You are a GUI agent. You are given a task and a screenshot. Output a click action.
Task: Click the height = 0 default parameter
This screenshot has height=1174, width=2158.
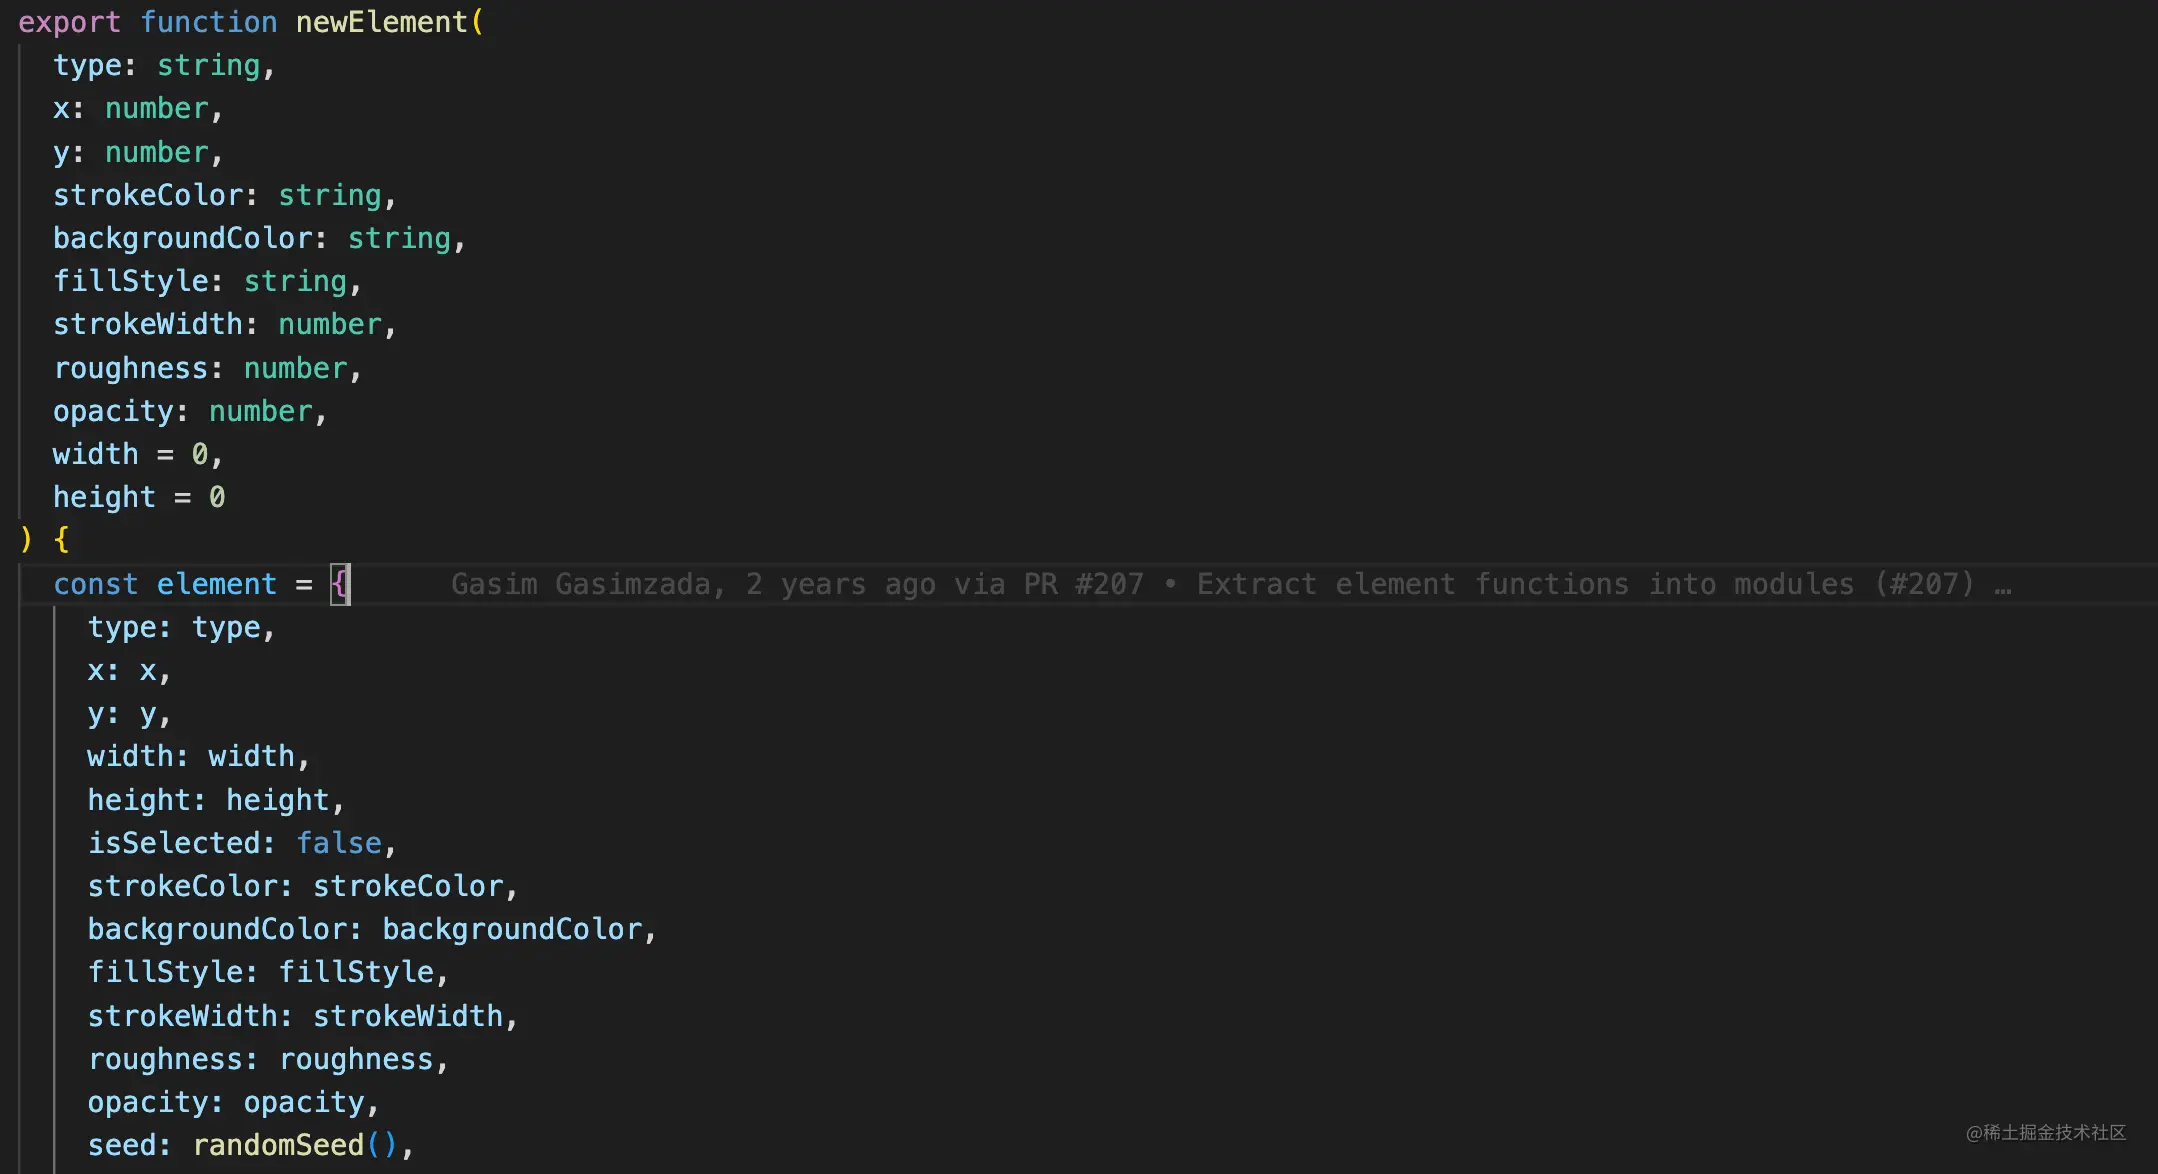139,497
